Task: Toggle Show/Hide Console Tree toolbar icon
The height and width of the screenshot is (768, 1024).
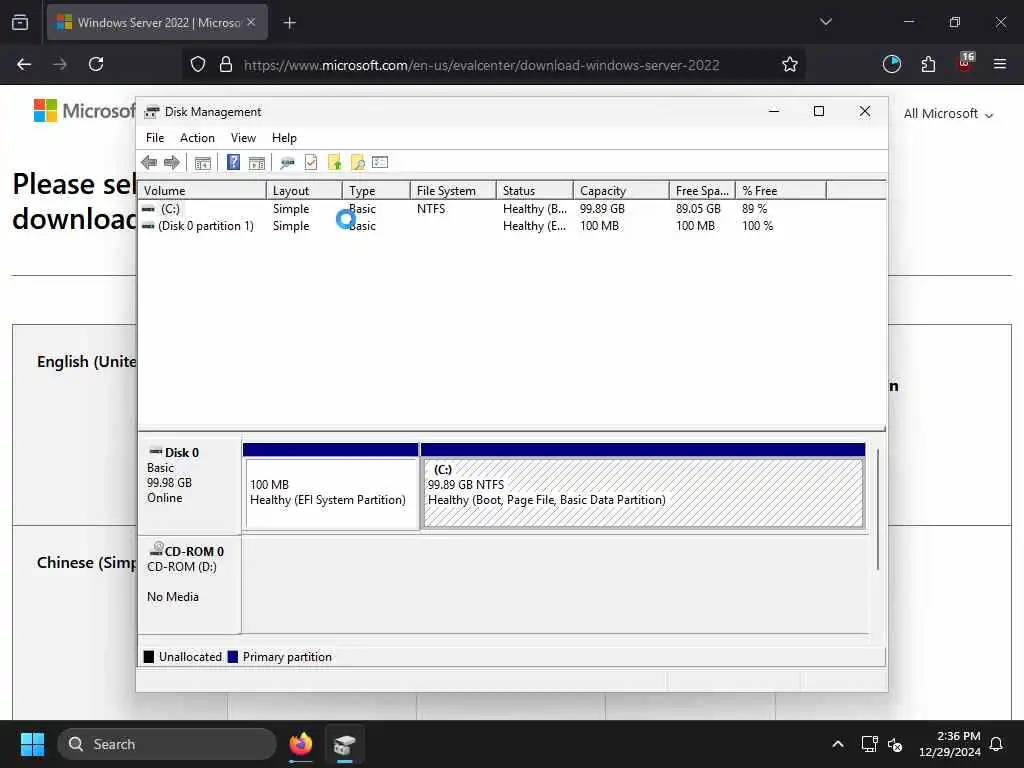Action: click(x=203, y=163)
